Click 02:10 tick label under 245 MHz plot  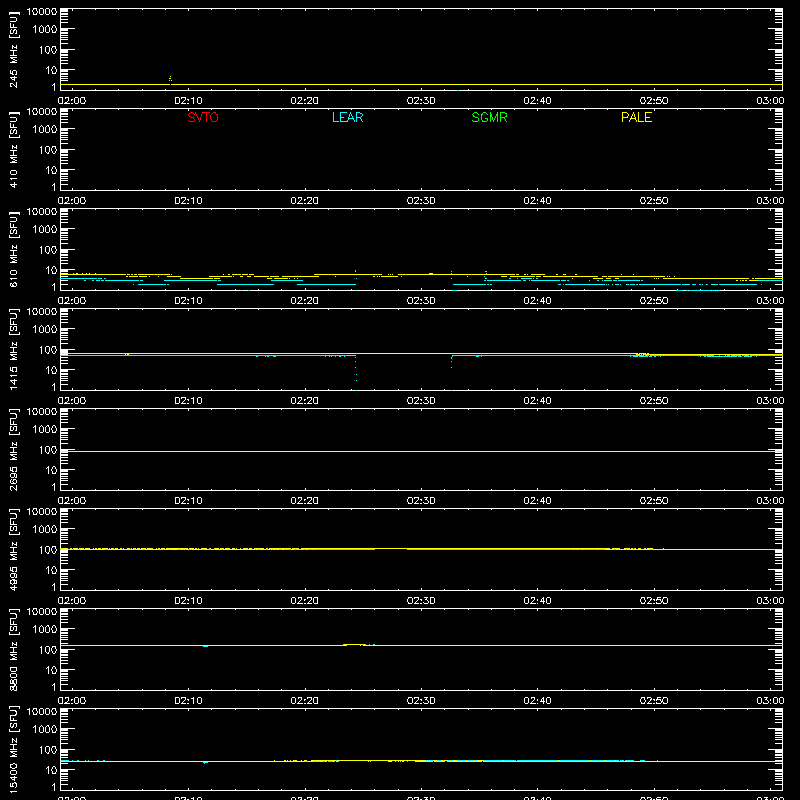click(x=188, y=101)
